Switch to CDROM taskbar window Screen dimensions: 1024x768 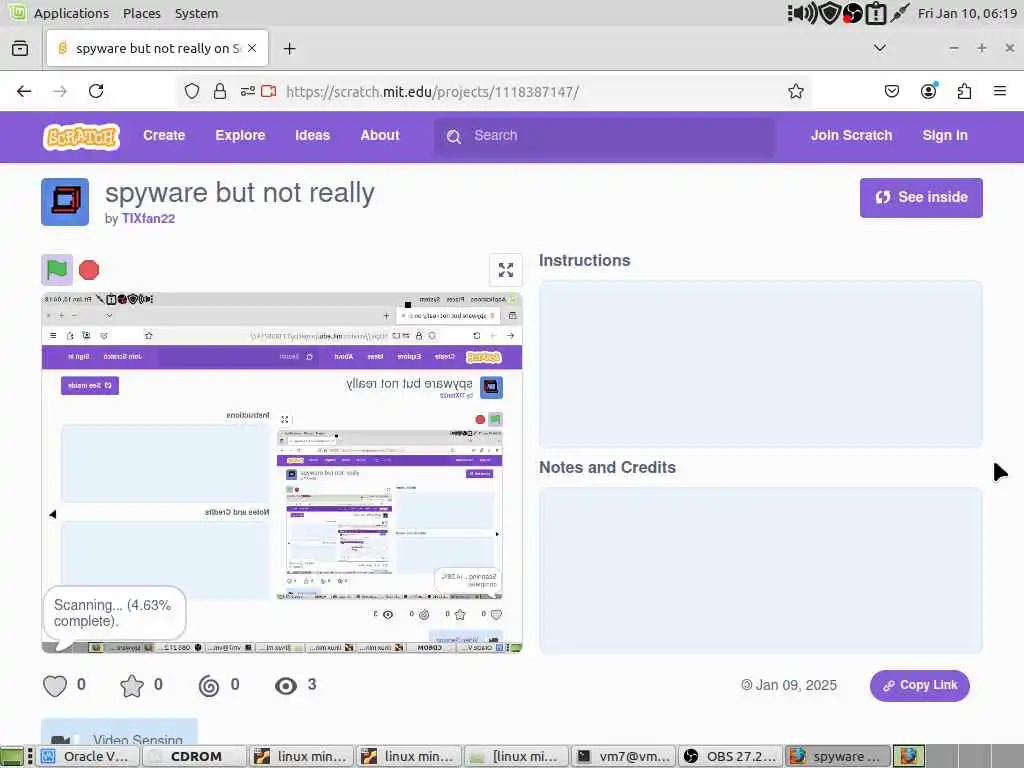tap(195, 756)
